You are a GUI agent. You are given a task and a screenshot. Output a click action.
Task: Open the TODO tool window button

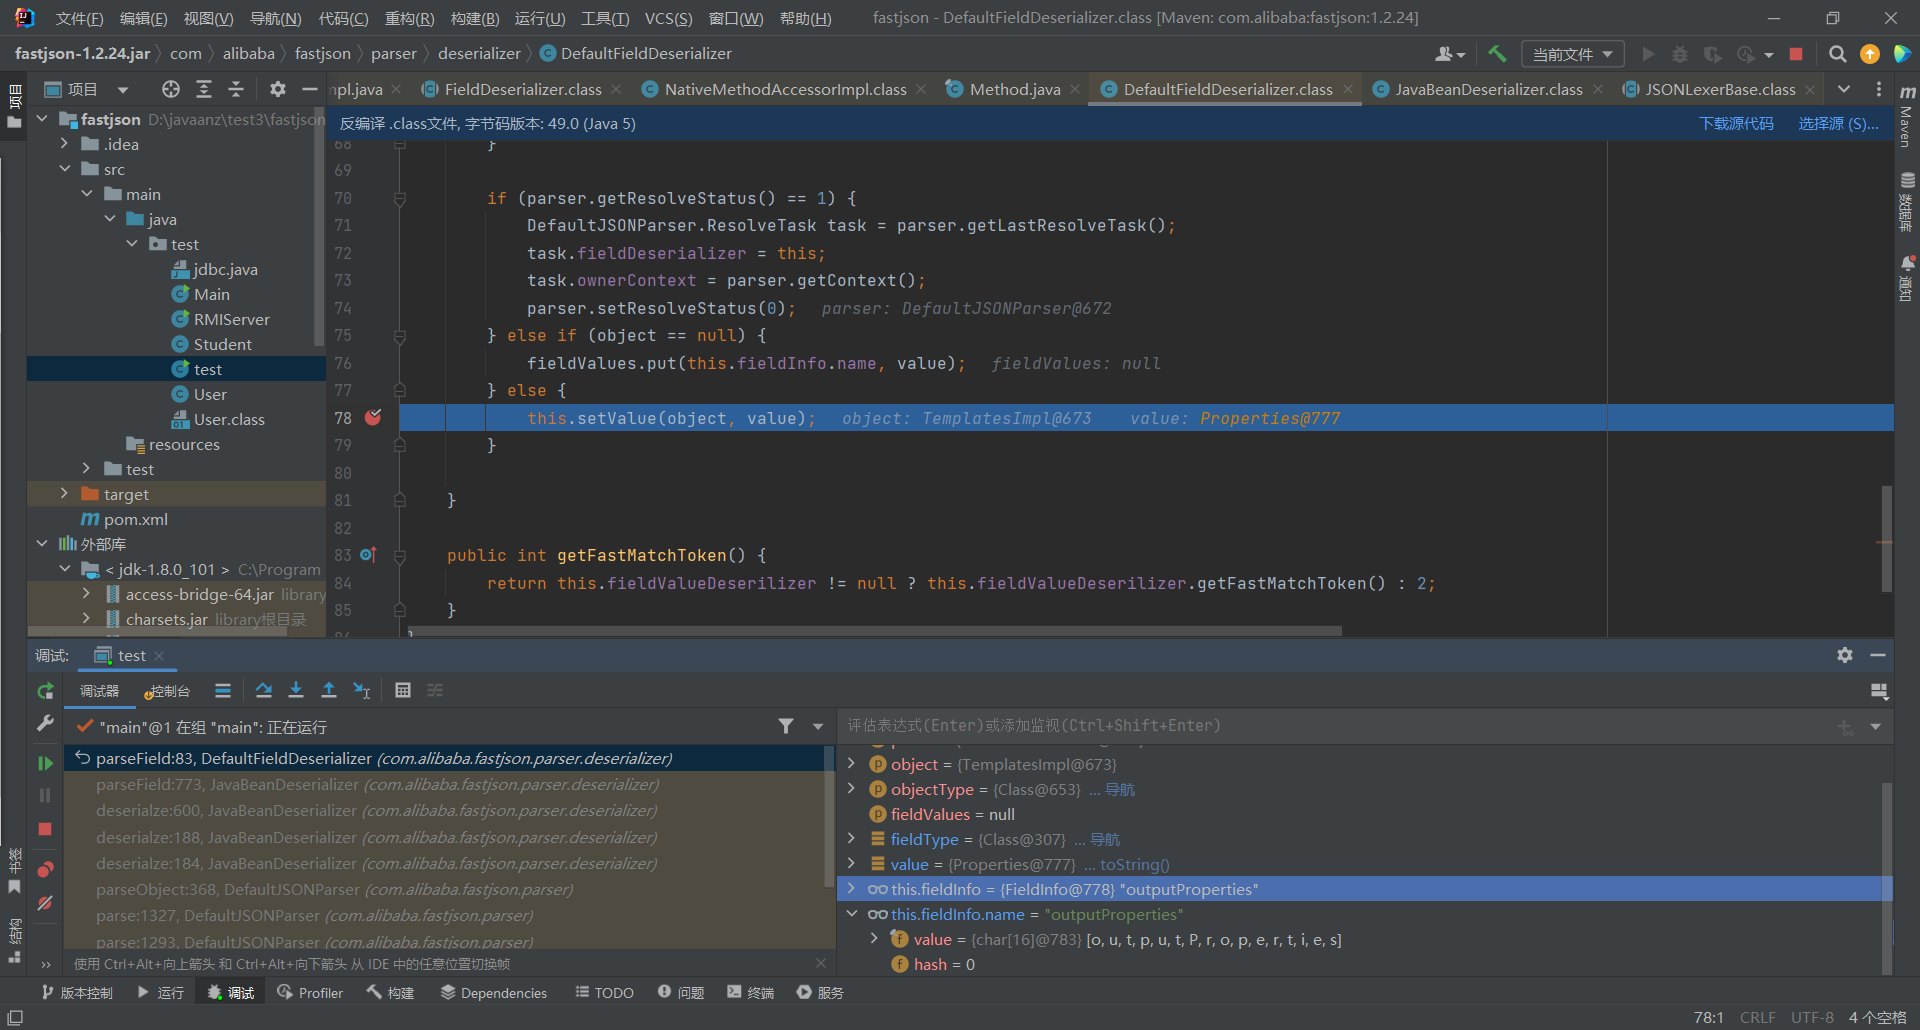[x=604, y=992]
